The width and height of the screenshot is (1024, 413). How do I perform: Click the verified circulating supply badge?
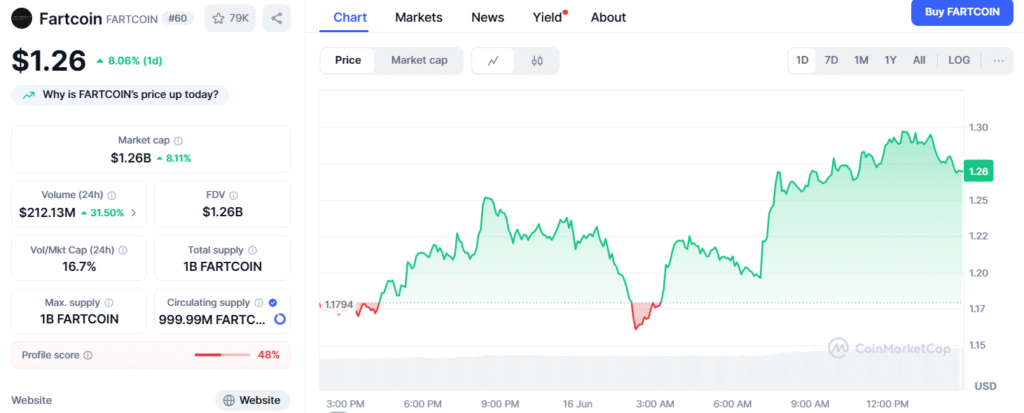tap(273, 303)
